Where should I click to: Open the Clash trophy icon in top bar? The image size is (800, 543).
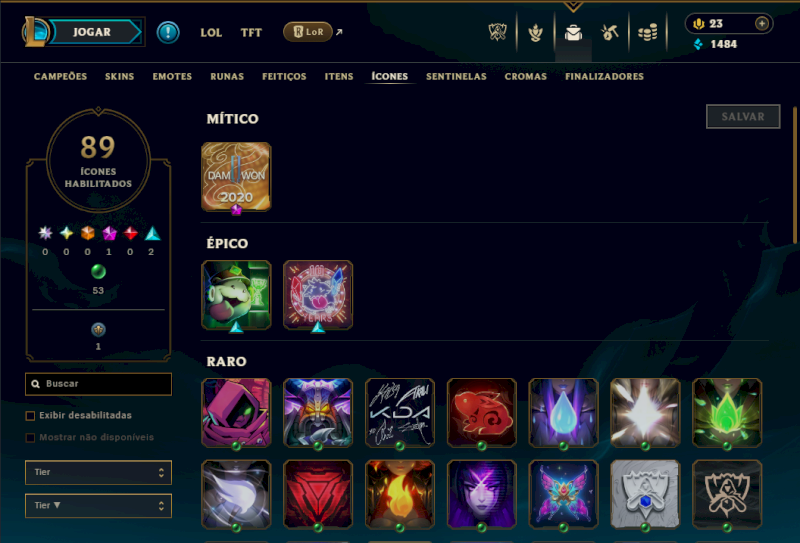pos(497,32)
